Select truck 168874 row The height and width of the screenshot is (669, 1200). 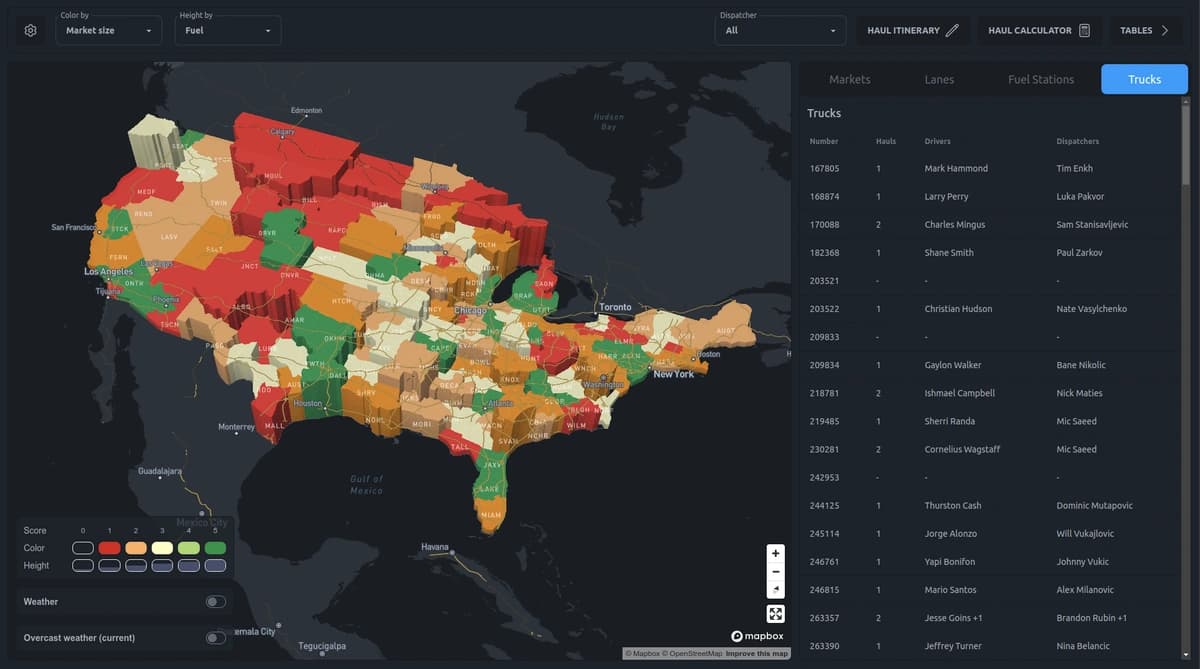pyautogui.click(x=990, y=197)
